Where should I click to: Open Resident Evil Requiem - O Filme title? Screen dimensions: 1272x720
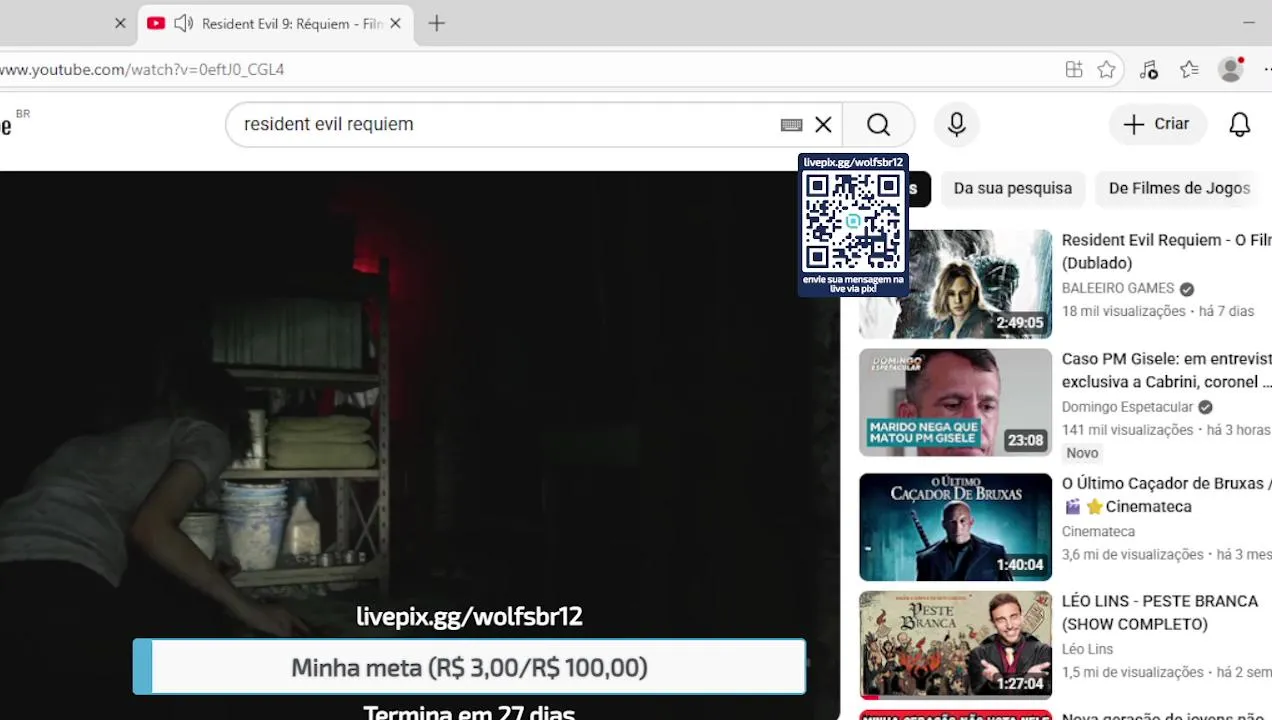1166,251
